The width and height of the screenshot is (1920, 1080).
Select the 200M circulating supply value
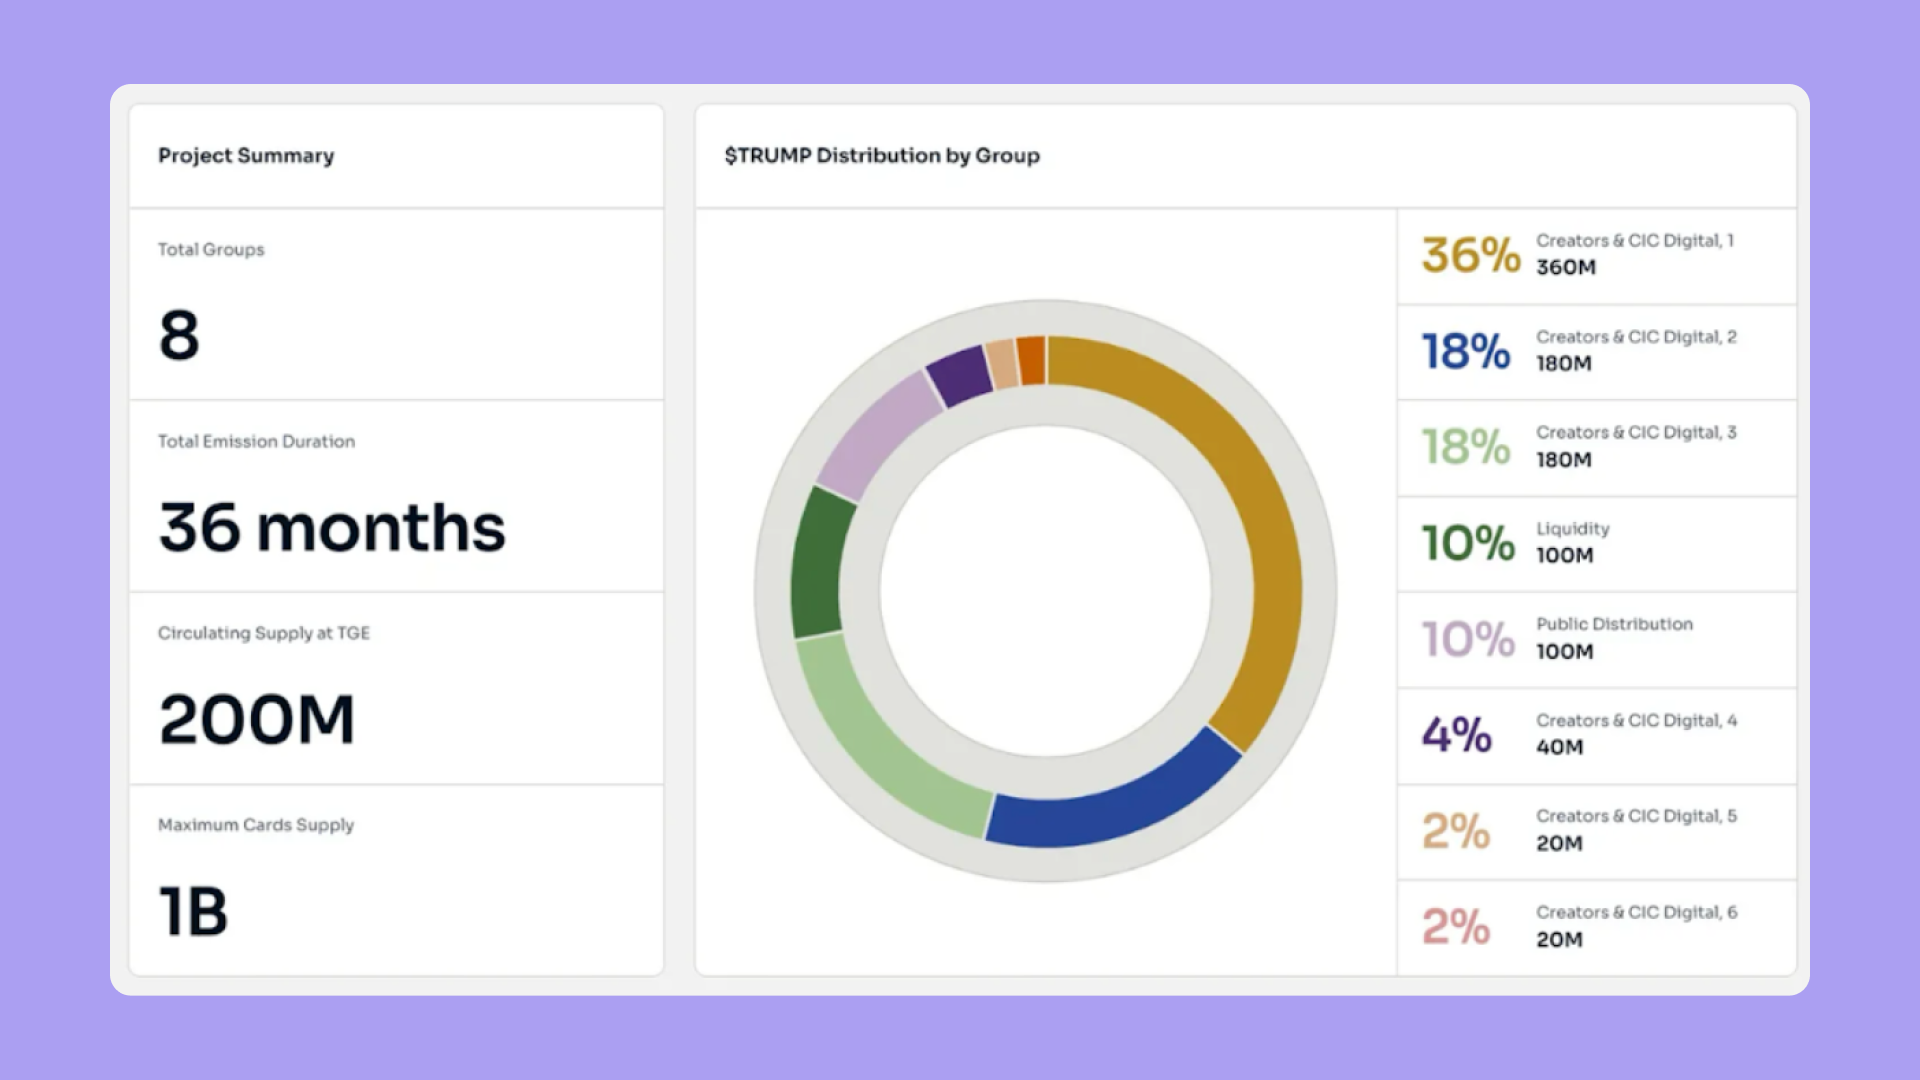coord(257,719)
